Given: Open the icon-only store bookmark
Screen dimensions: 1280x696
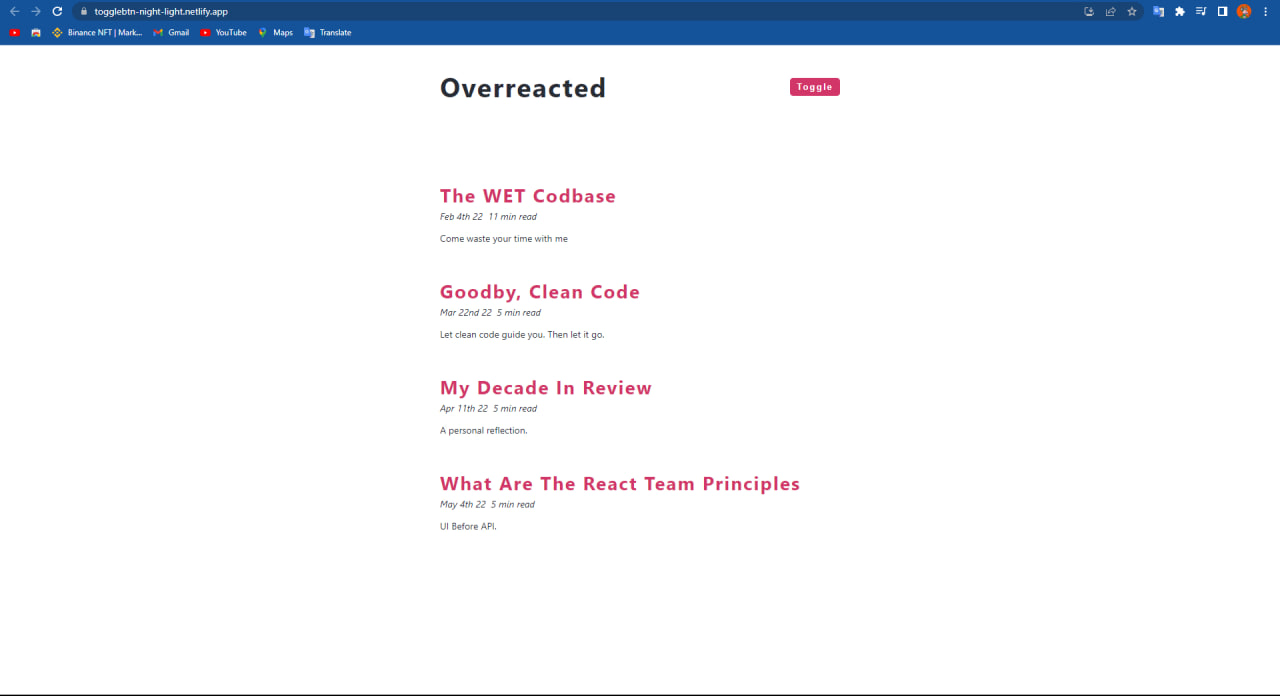Looking at the screenshot, I should point(36,32).
